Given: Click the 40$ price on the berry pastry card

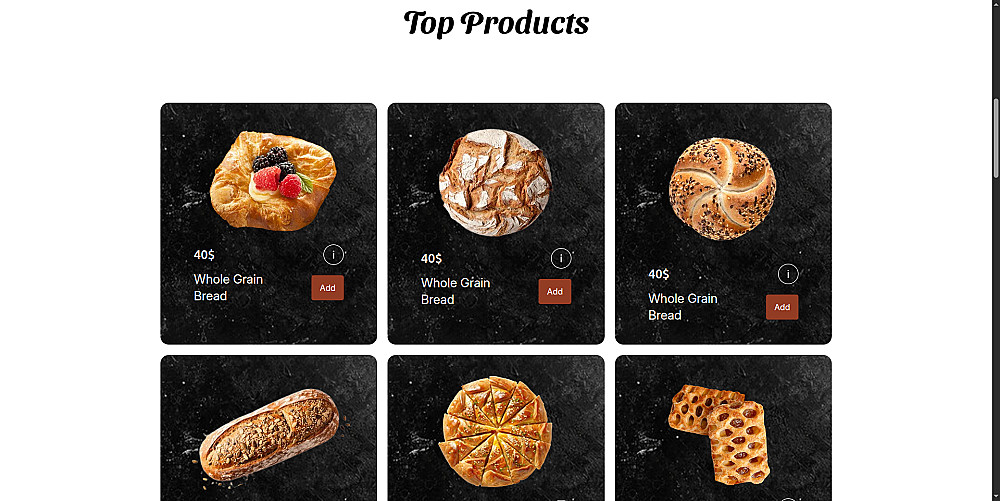Looking at the screenshot, I should [x=204, y=255].
